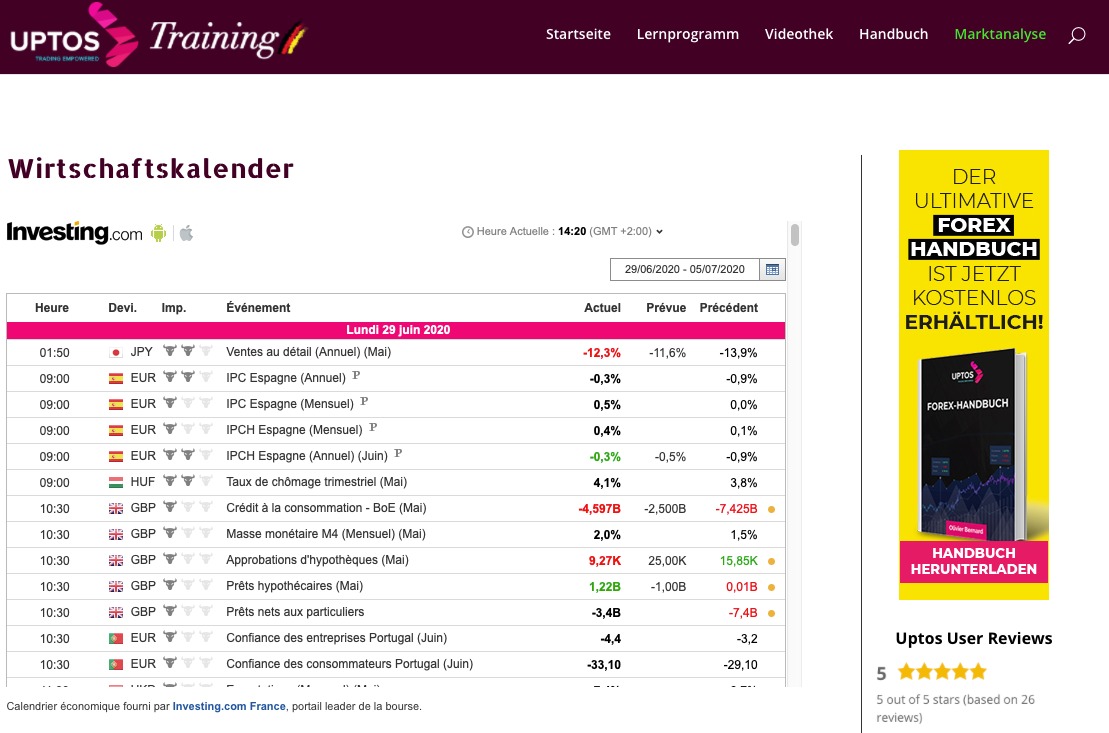Click the forecast value -2,500B
Screen dimensions: 1109x733
click(665, 509)
